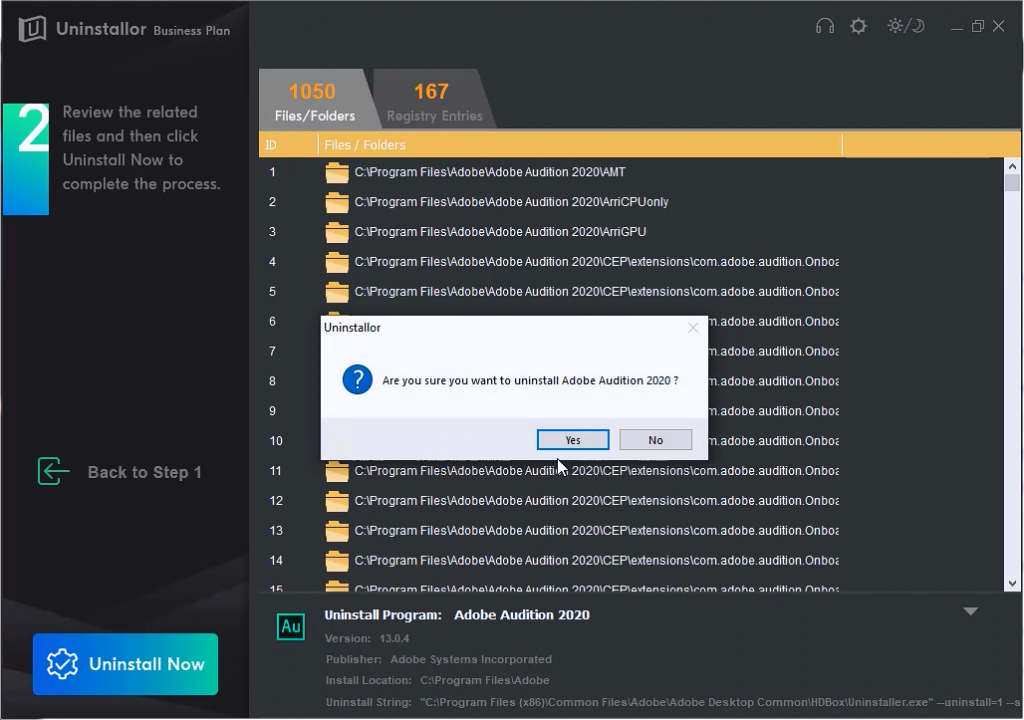This screenshot has height=720, width=1024.
Task: Select the path text in row 13
Action: coord(597,531)
